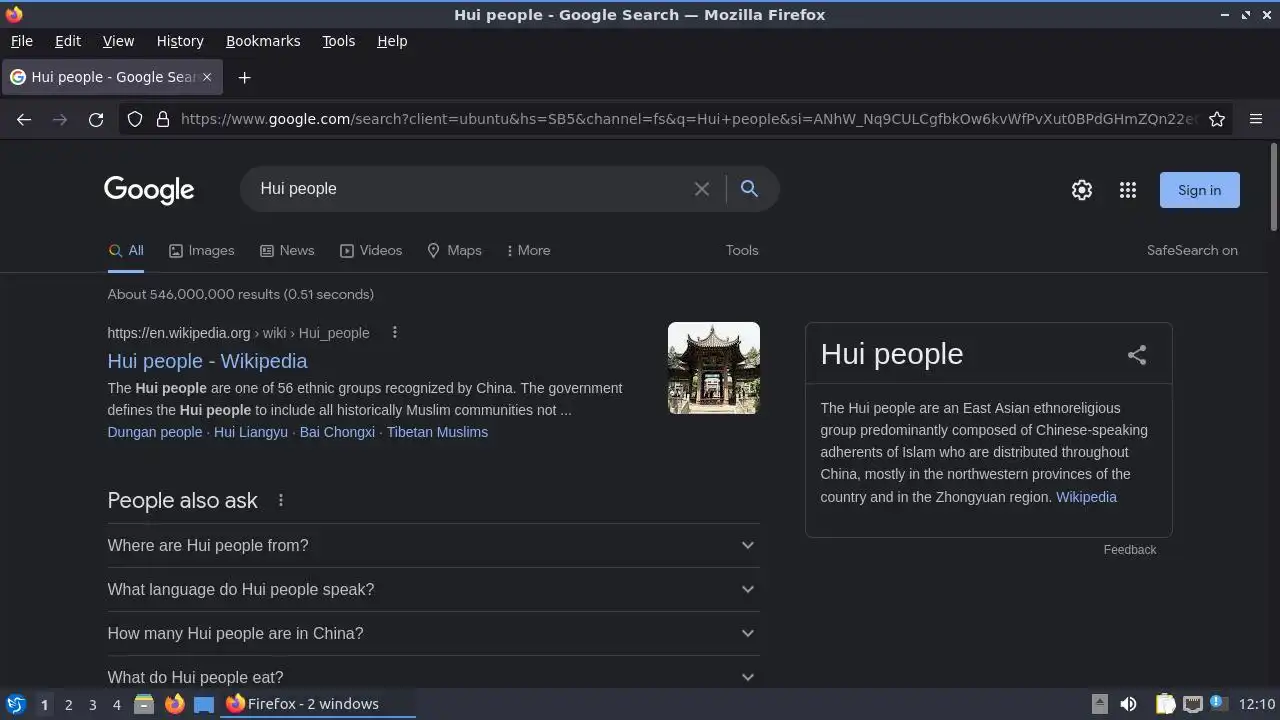
Task: Click the Google search input field
Action: pyautogui.click(x=470, y=189)
